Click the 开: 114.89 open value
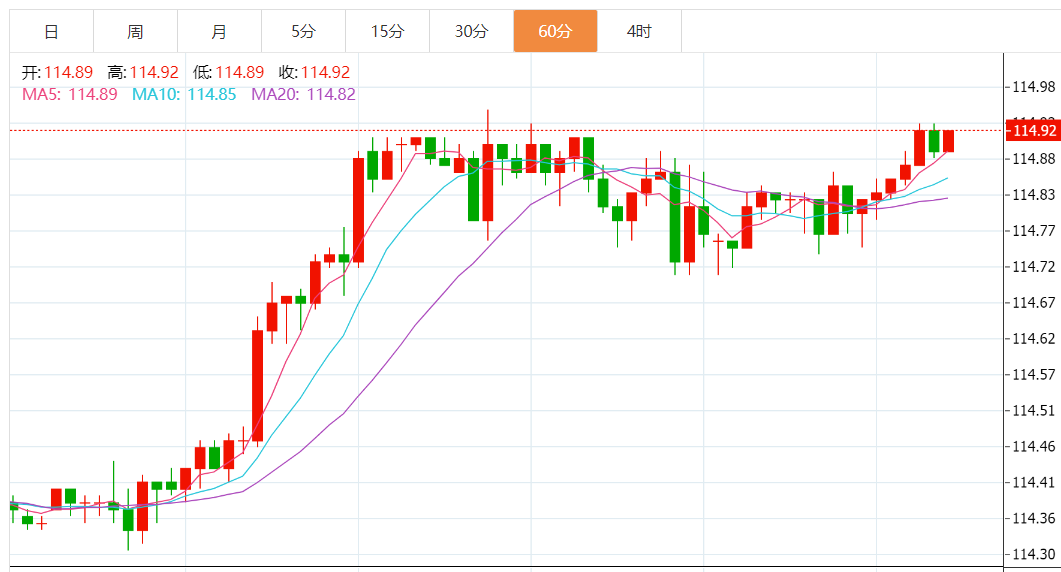 point(58,72)
